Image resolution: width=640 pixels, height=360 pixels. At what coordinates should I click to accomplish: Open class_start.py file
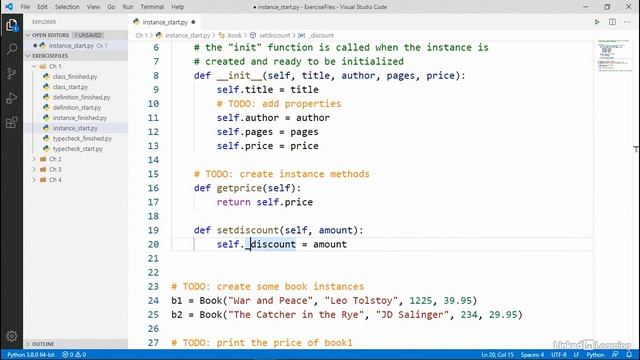tap(71, 87)
